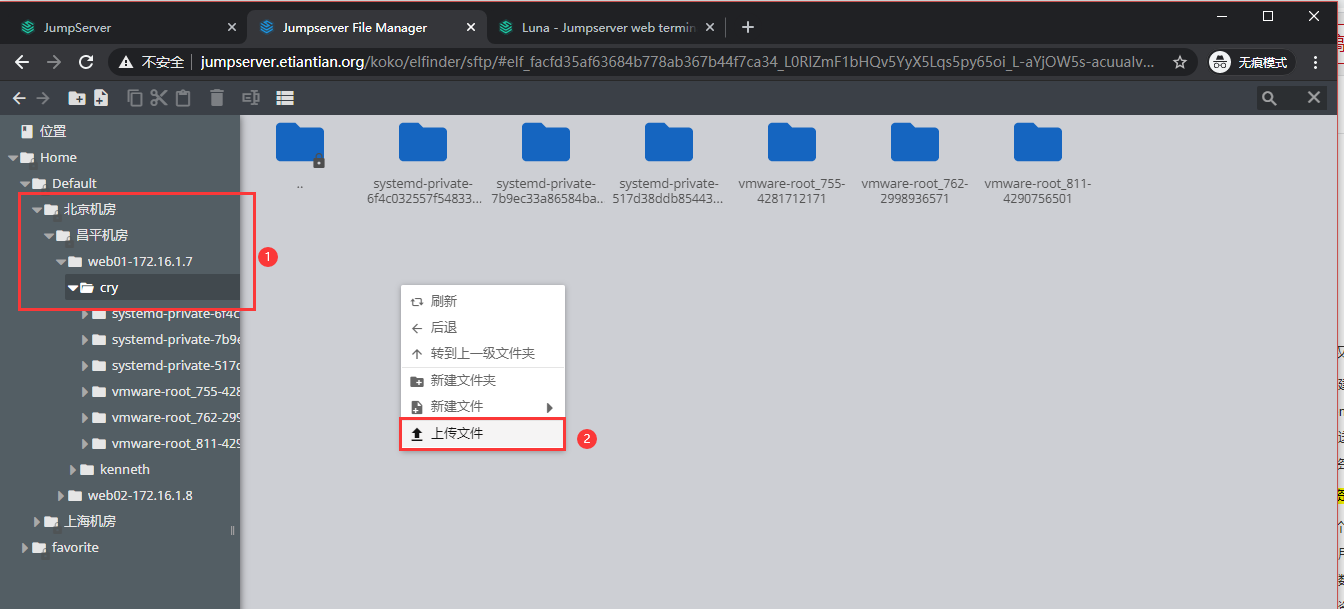Expand the web02-172.16.1.8 tree node arrow

coord(61,495)
